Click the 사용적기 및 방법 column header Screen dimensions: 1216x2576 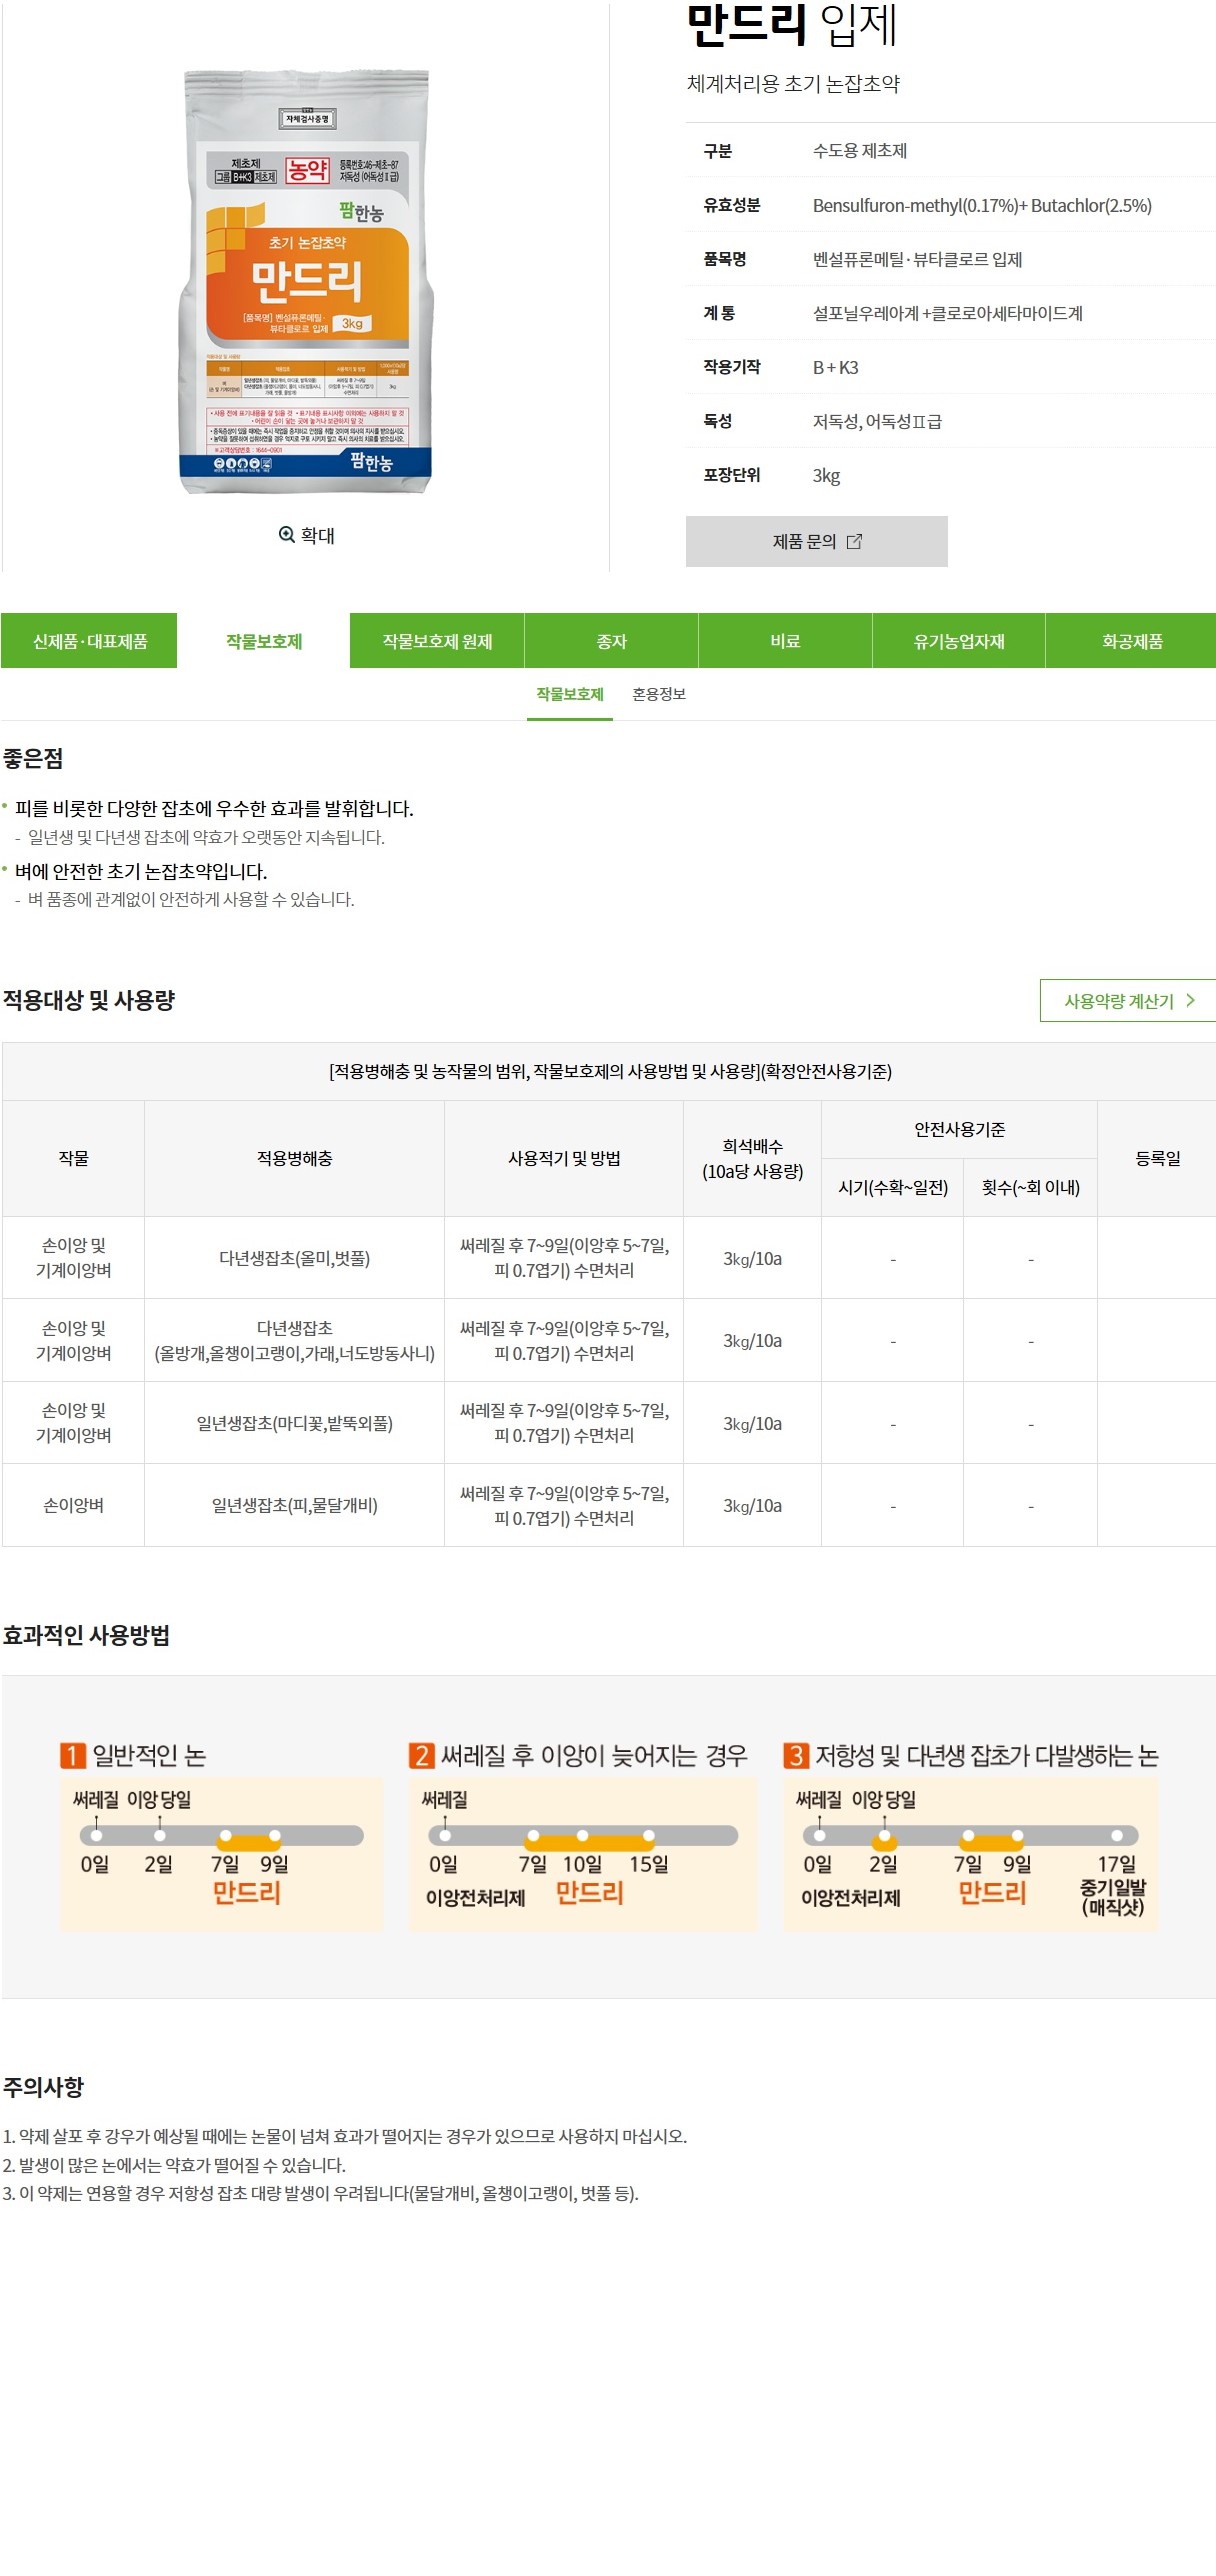[564, 1158]
